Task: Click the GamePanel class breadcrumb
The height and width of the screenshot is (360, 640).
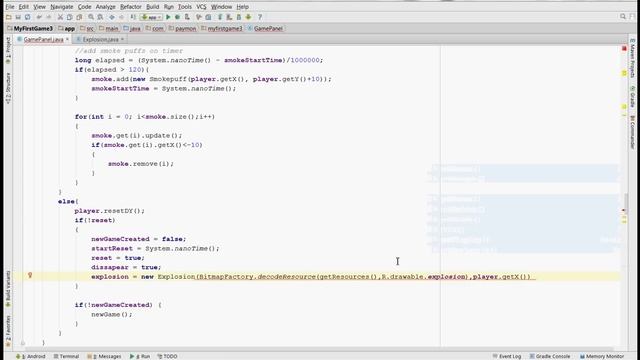Action: tap(265, 29)
